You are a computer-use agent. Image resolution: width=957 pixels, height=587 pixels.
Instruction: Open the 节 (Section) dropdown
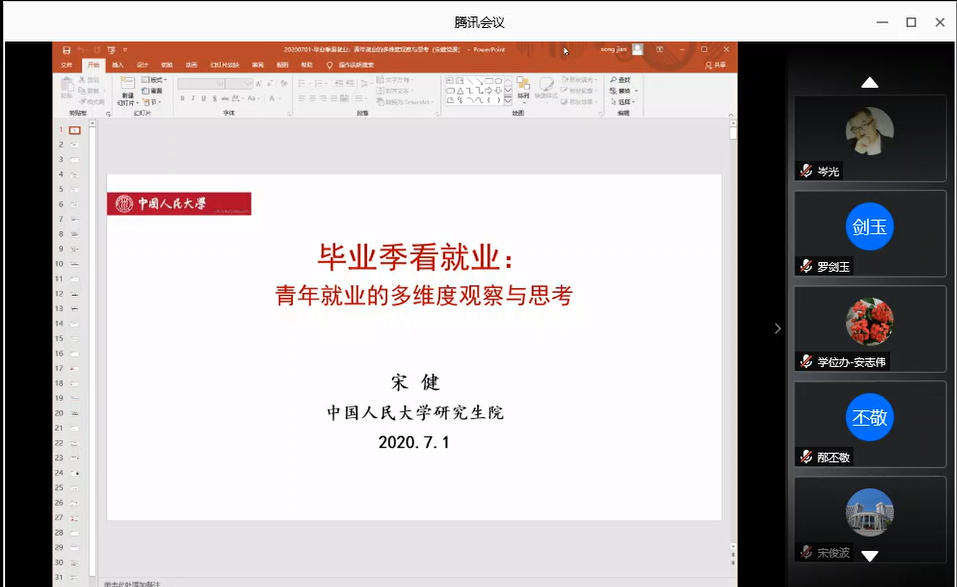click(151, 102)
